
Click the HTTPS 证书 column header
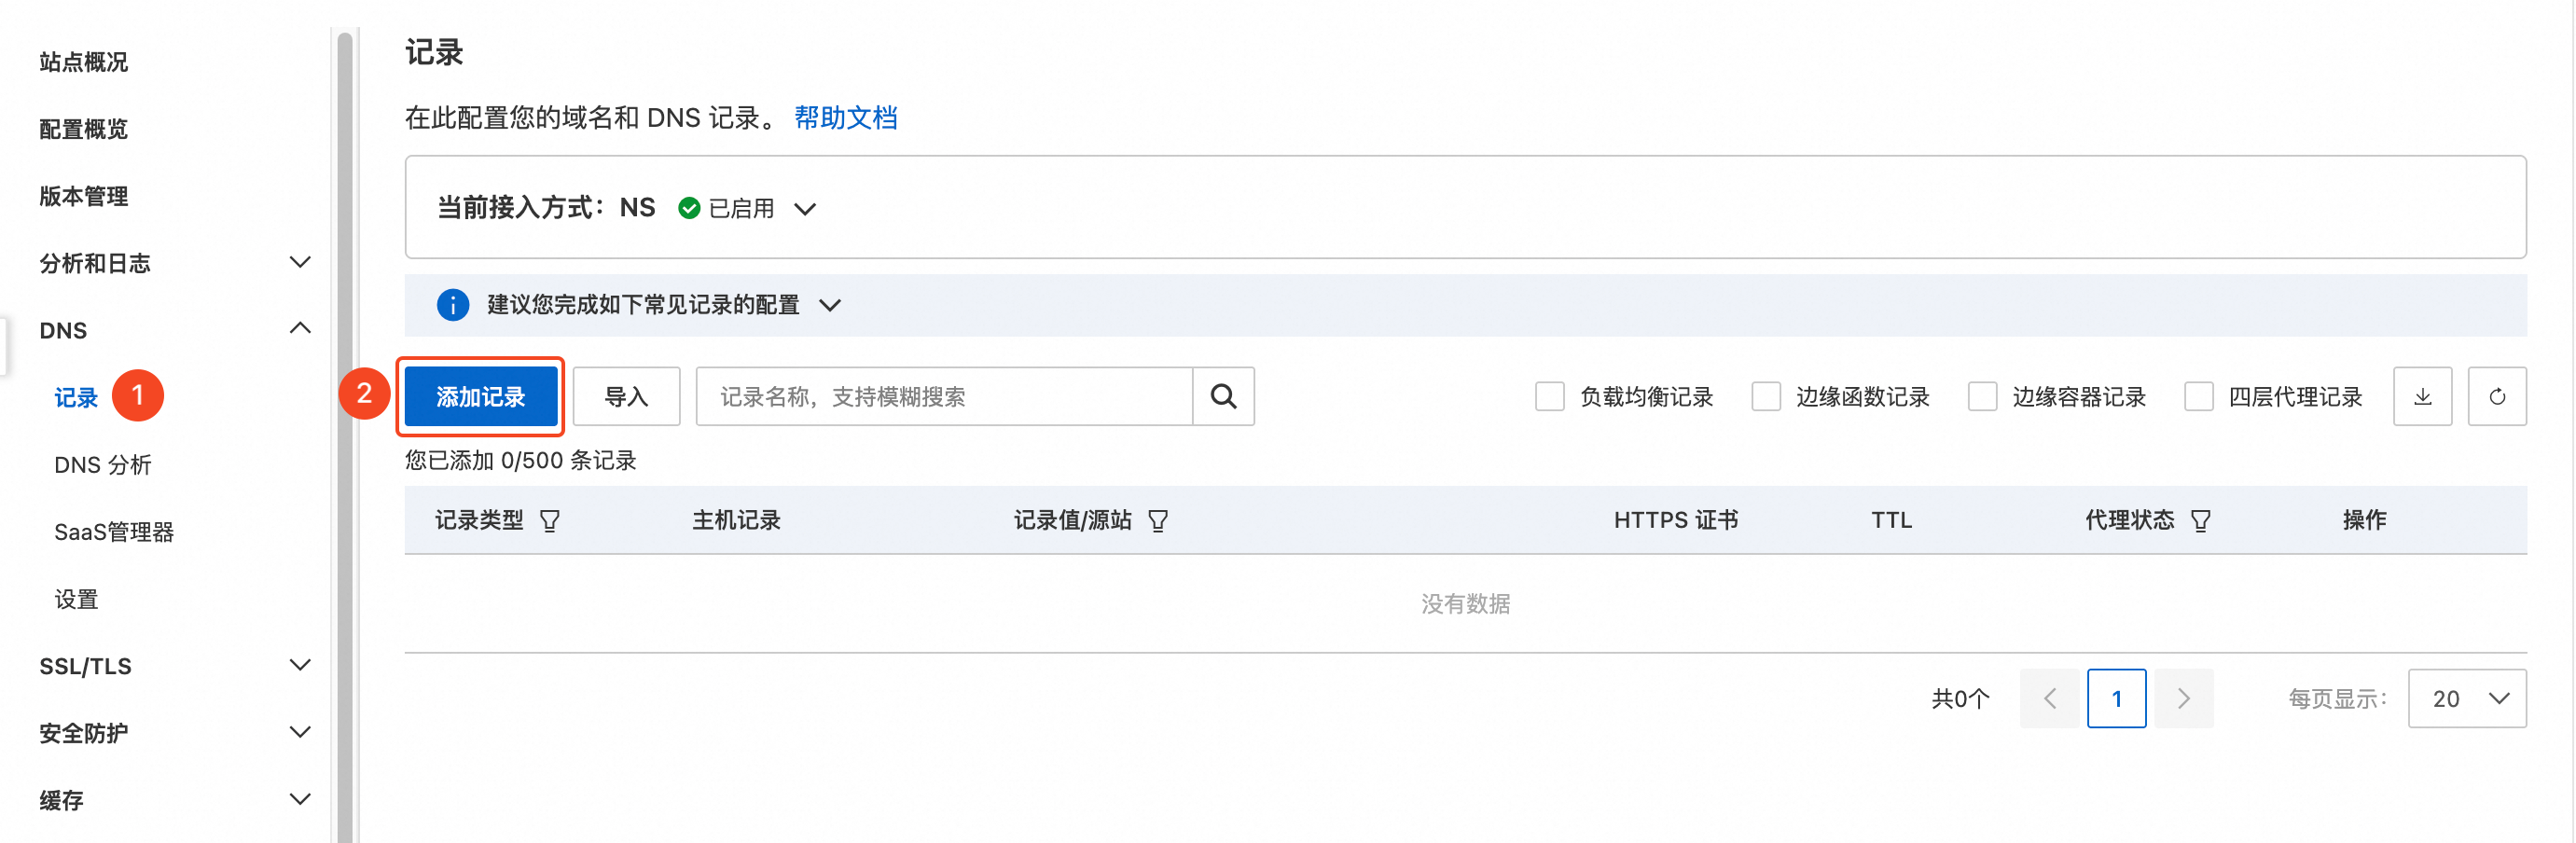(x=1676, y=520)
